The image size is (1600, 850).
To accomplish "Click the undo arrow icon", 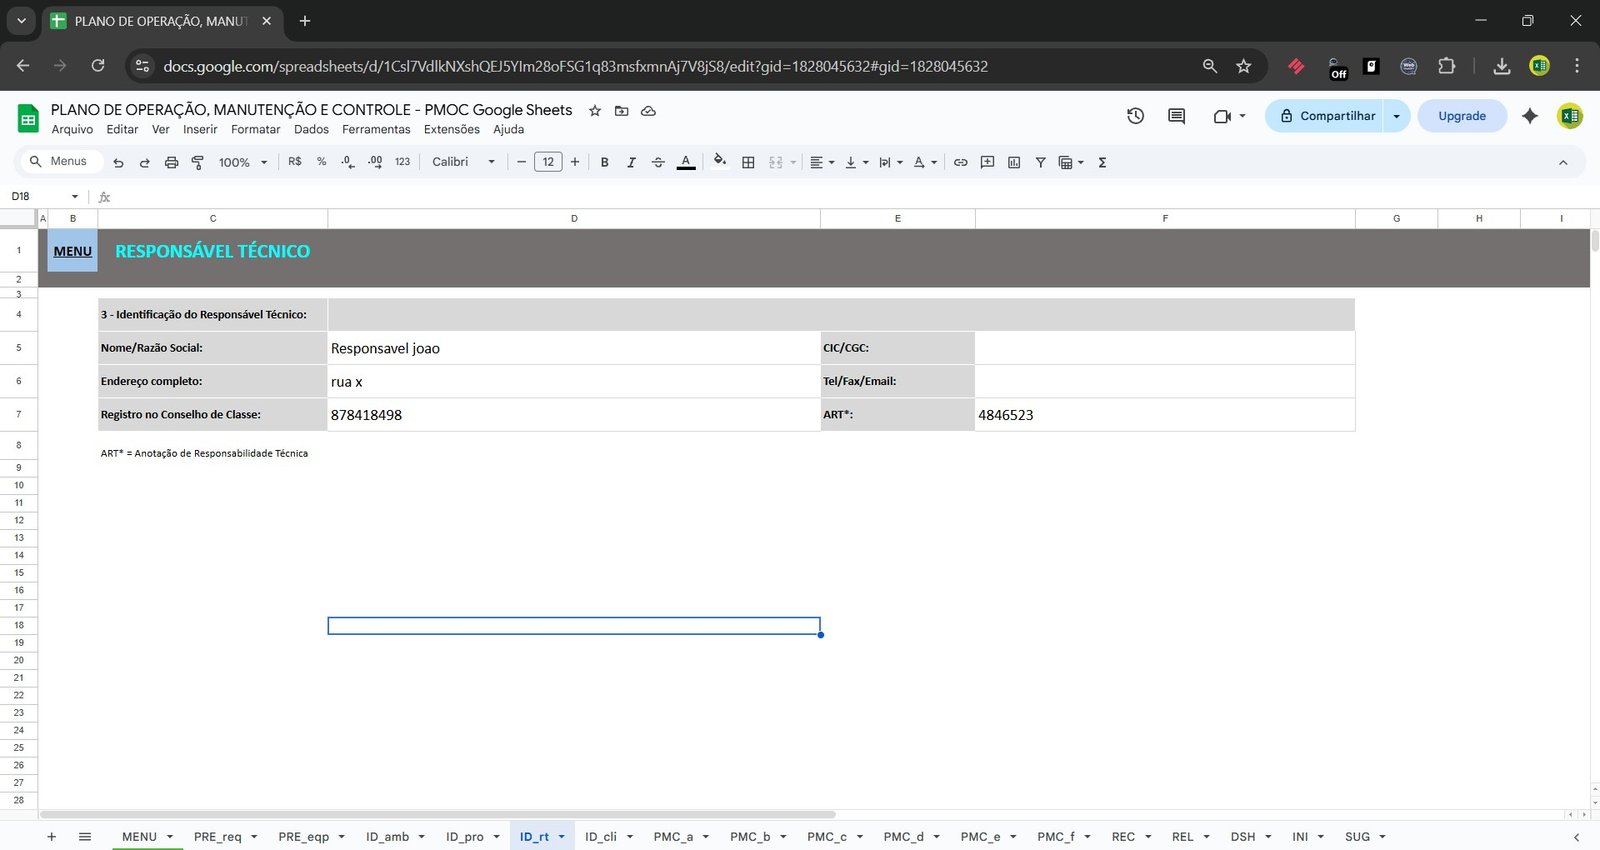I will [x=118, y=162].
